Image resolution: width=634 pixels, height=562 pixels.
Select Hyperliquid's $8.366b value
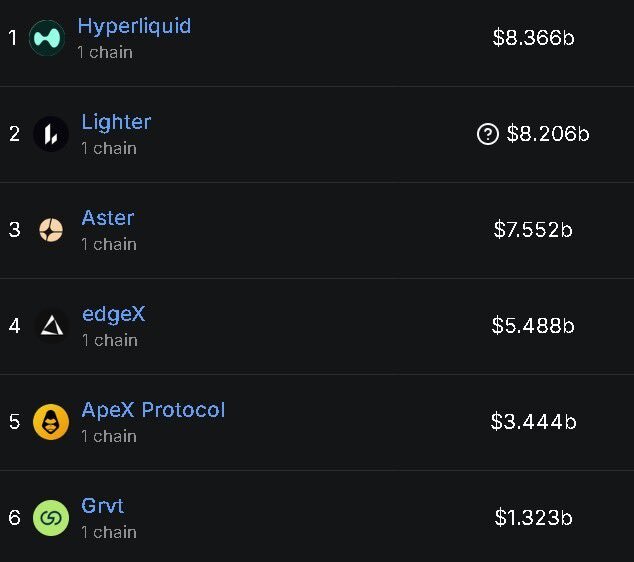pyautogui.click(x=533, y=38)
